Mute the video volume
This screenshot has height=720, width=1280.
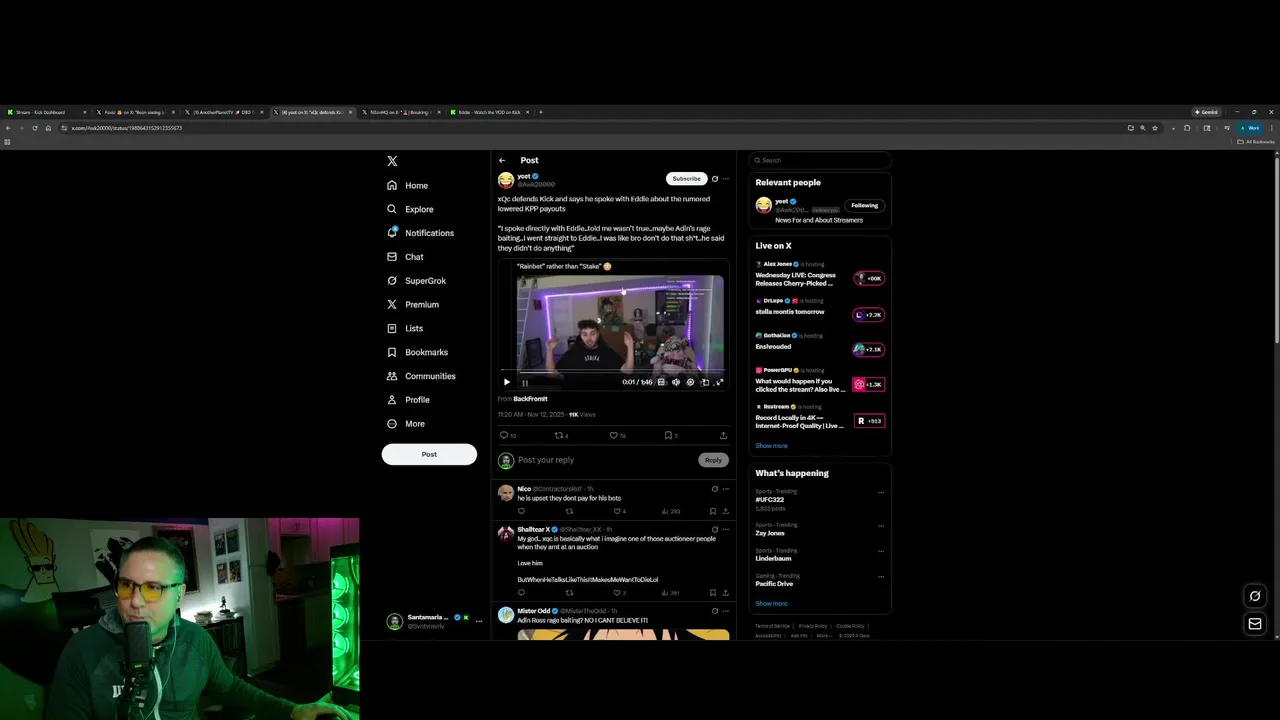click(676, 382)
